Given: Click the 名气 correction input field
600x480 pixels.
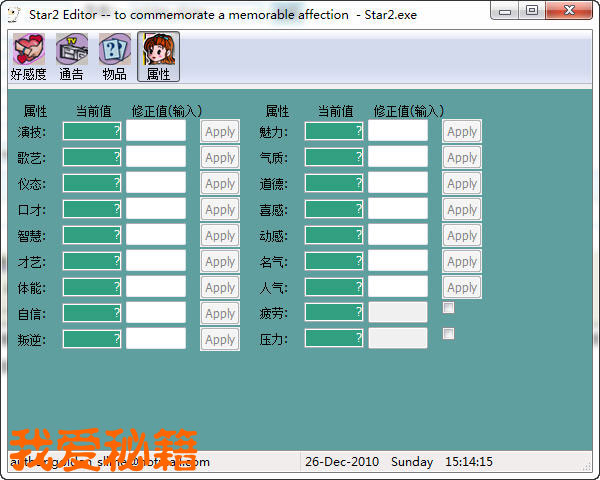Looking at the screenshot, I should pos(398,261).
